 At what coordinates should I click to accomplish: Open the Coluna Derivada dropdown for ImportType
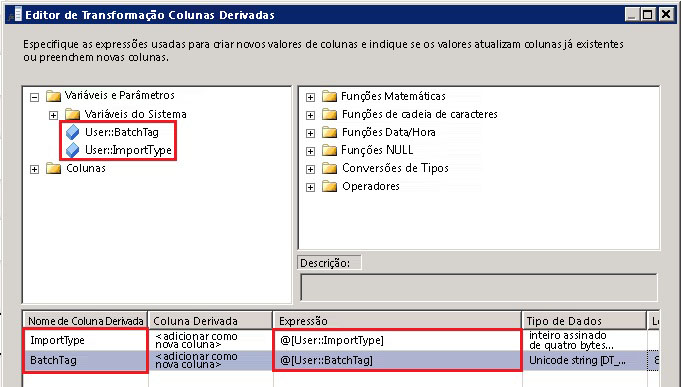tap(210, 340)
